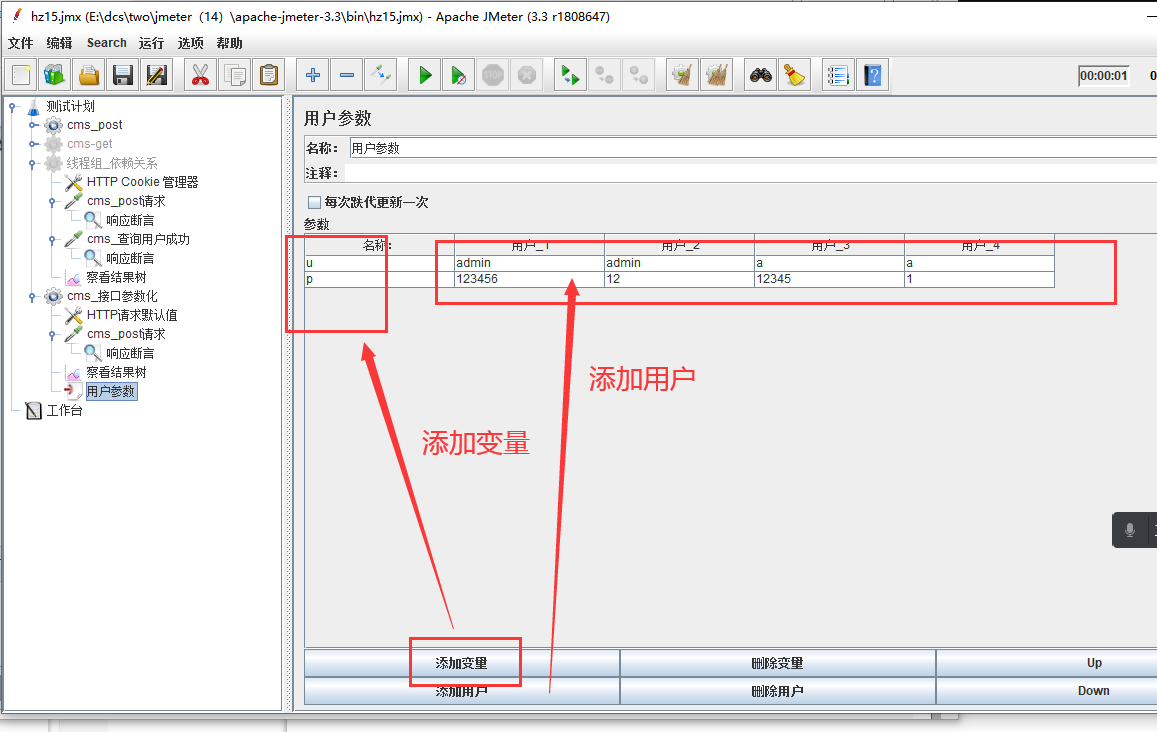
Task: Click the Reset Search brush icon
Action: pyautogui.click(x=795, y=75)
